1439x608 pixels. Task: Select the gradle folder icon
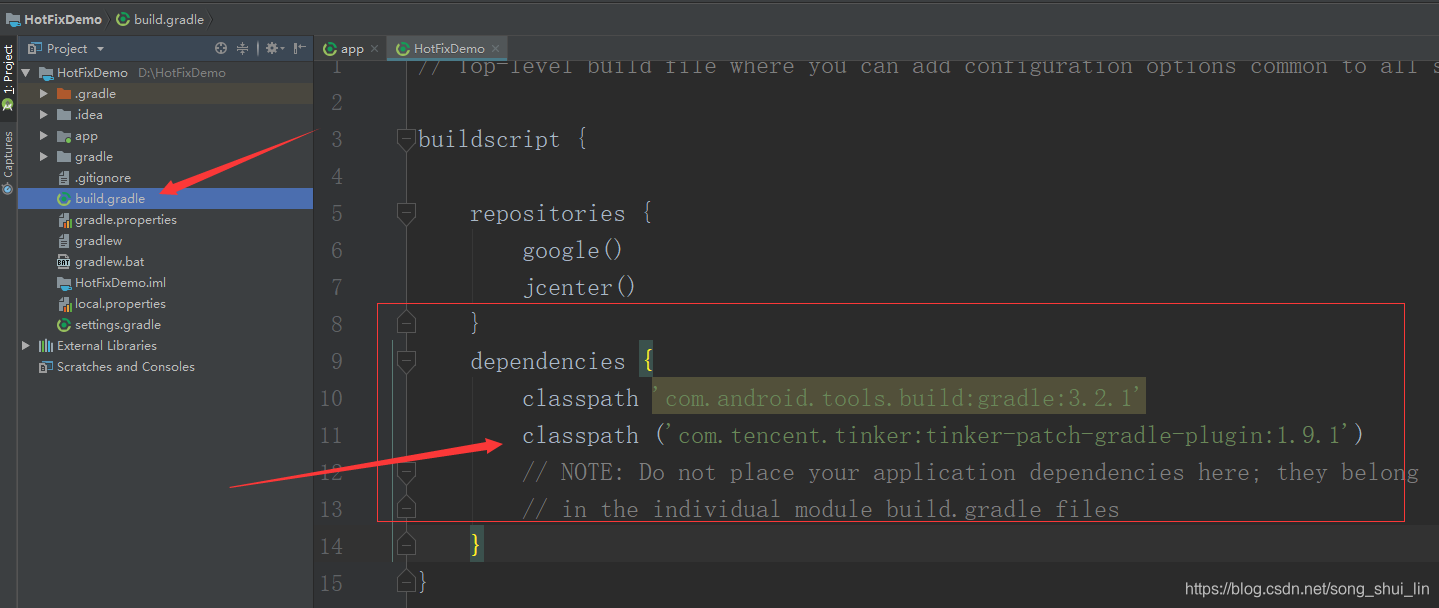tap(64, 157)
